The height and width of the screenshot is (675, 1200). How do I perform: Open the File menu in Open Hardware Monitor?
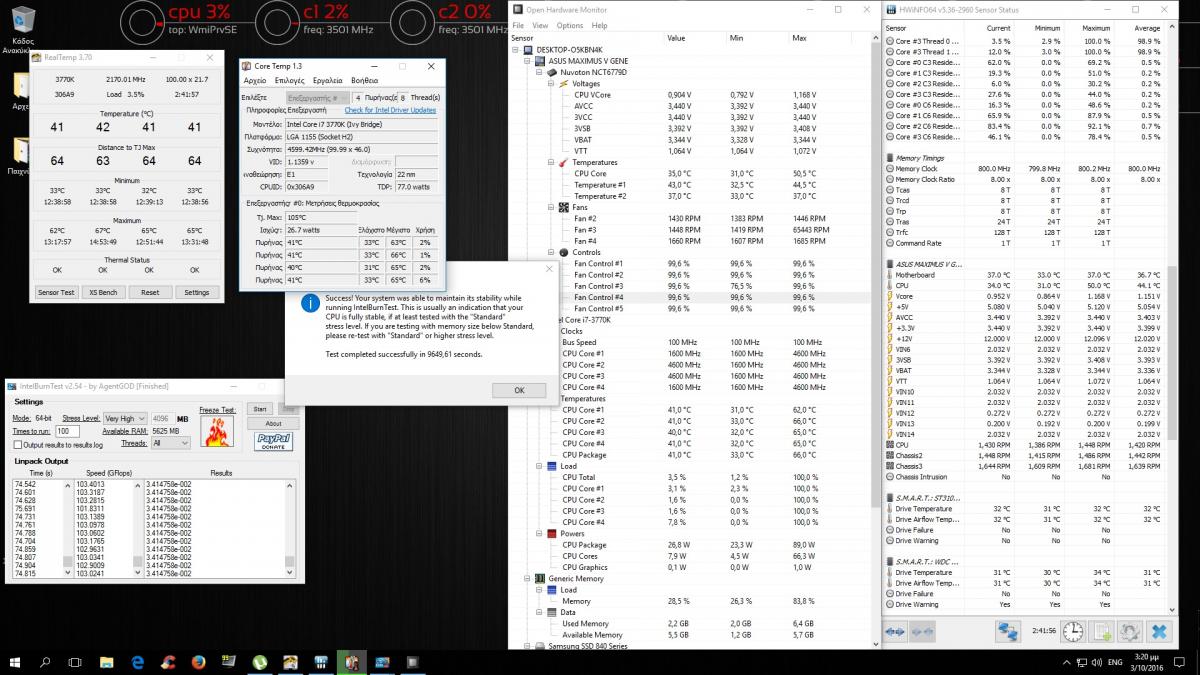[517, 25]
